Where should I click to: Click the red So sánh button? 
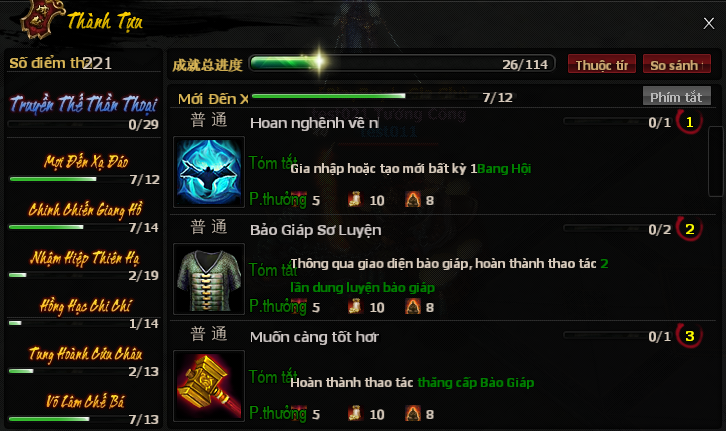[676, 64]
